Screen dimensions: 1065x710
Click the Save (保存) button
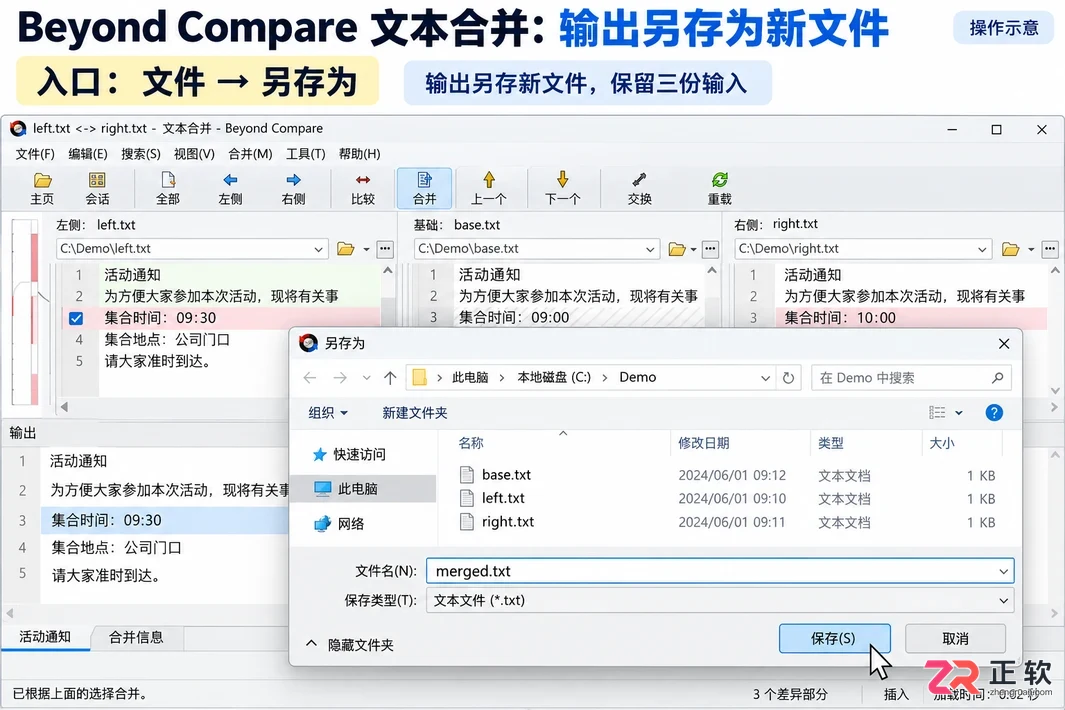tap(834, 638)
